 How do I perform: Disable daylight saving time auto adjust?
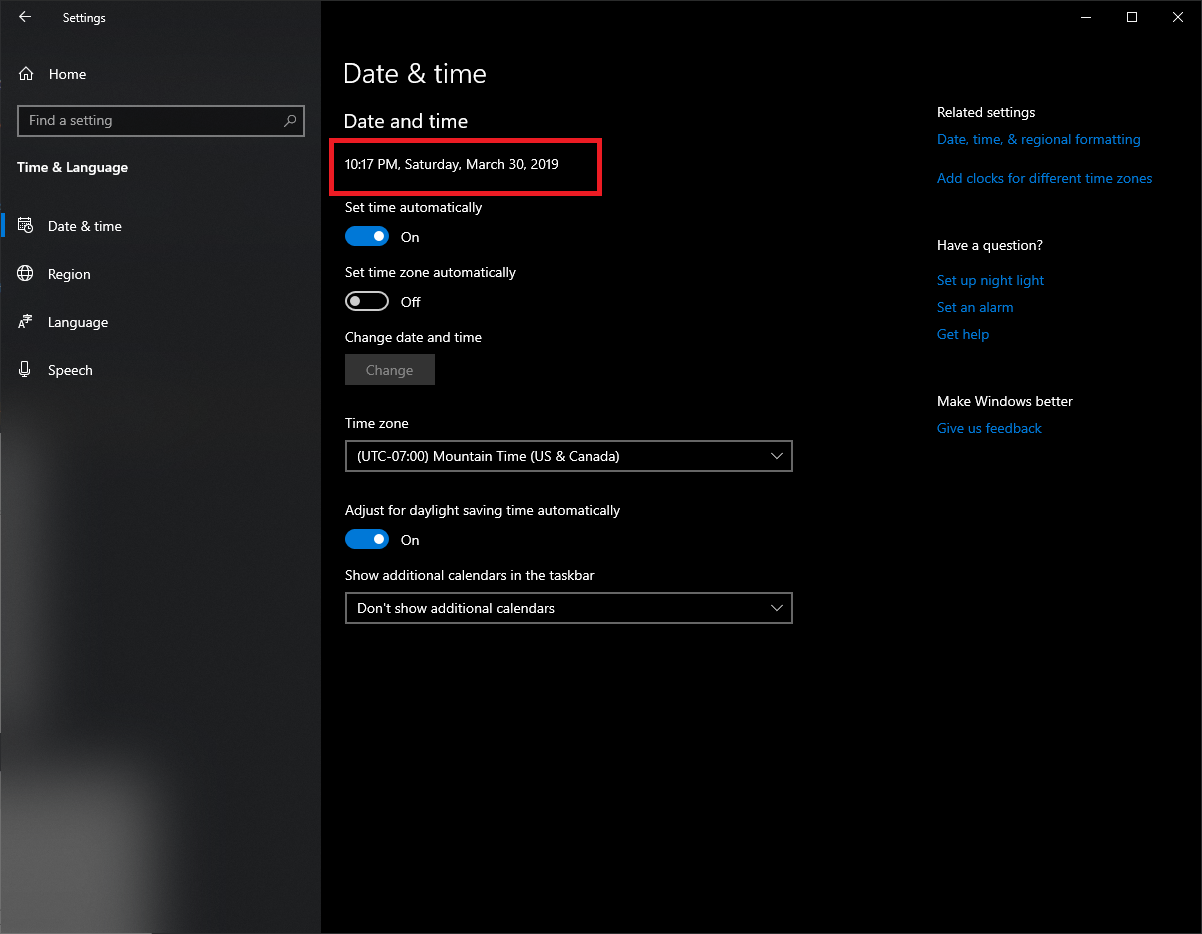367,540
